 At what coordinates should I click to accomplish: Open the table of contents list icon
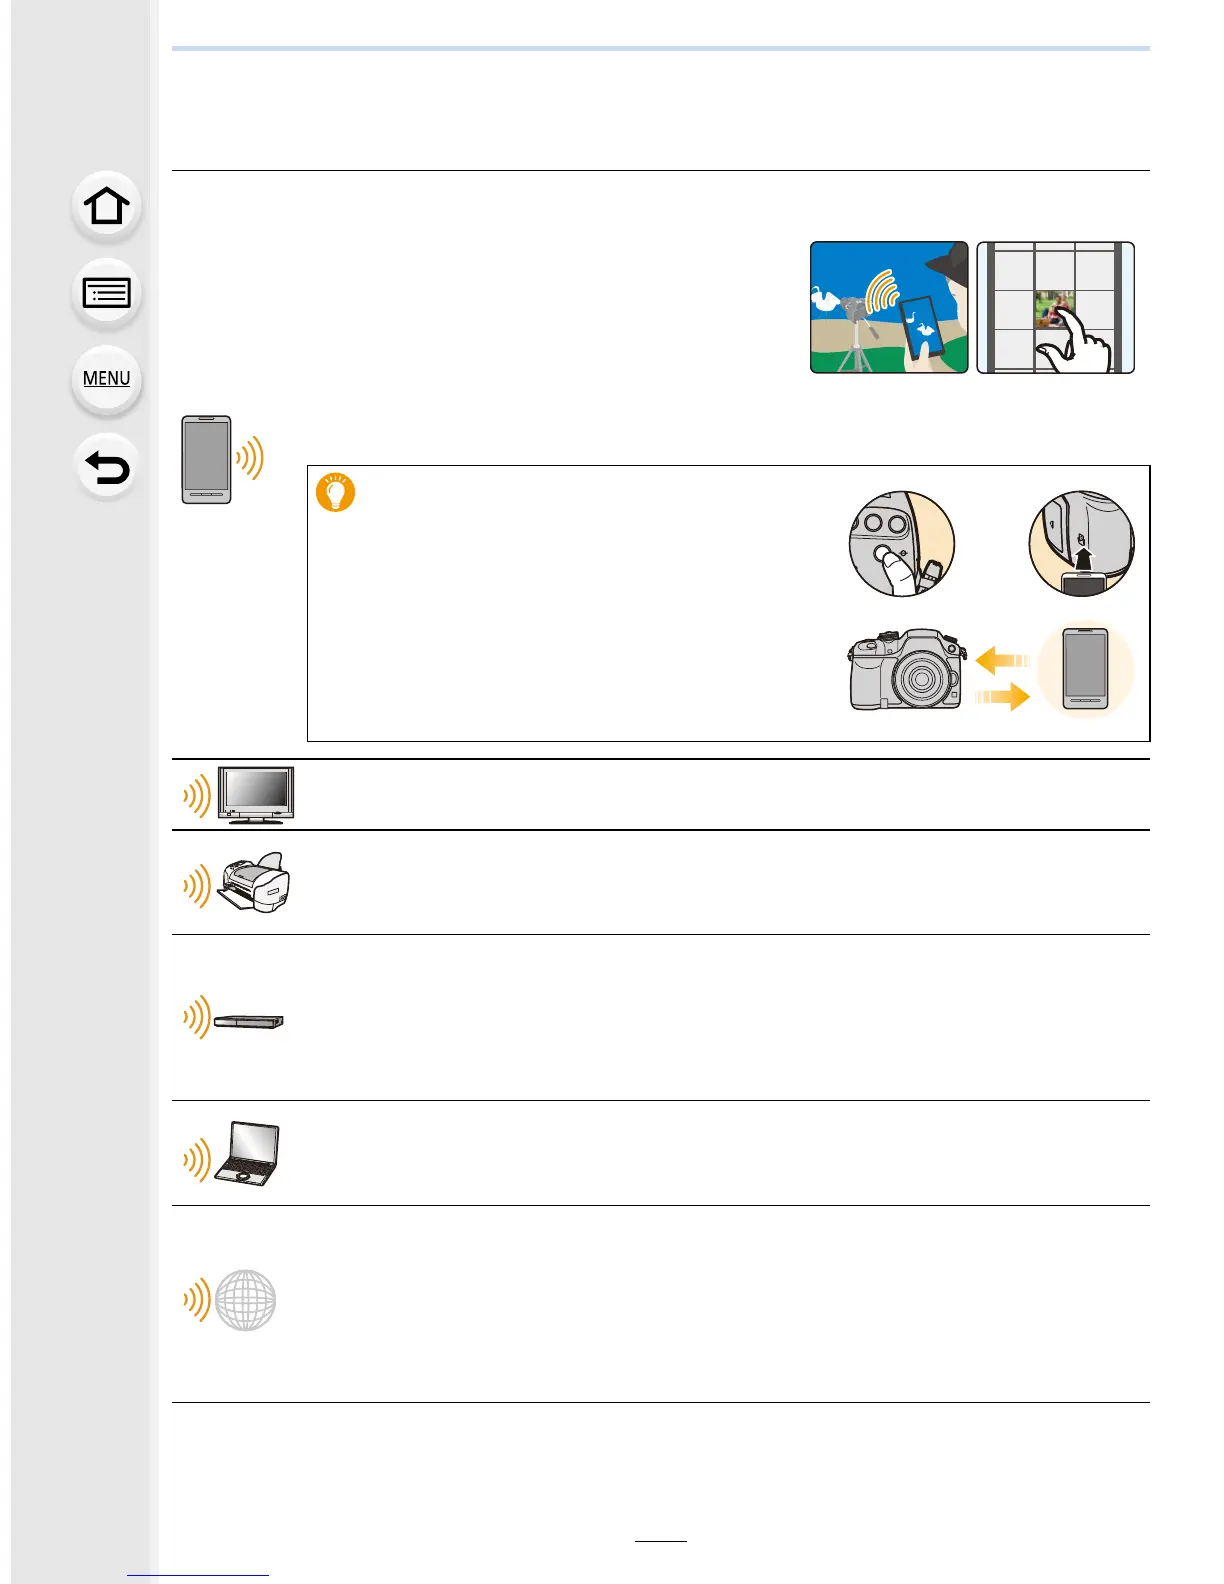coord(107,293)
